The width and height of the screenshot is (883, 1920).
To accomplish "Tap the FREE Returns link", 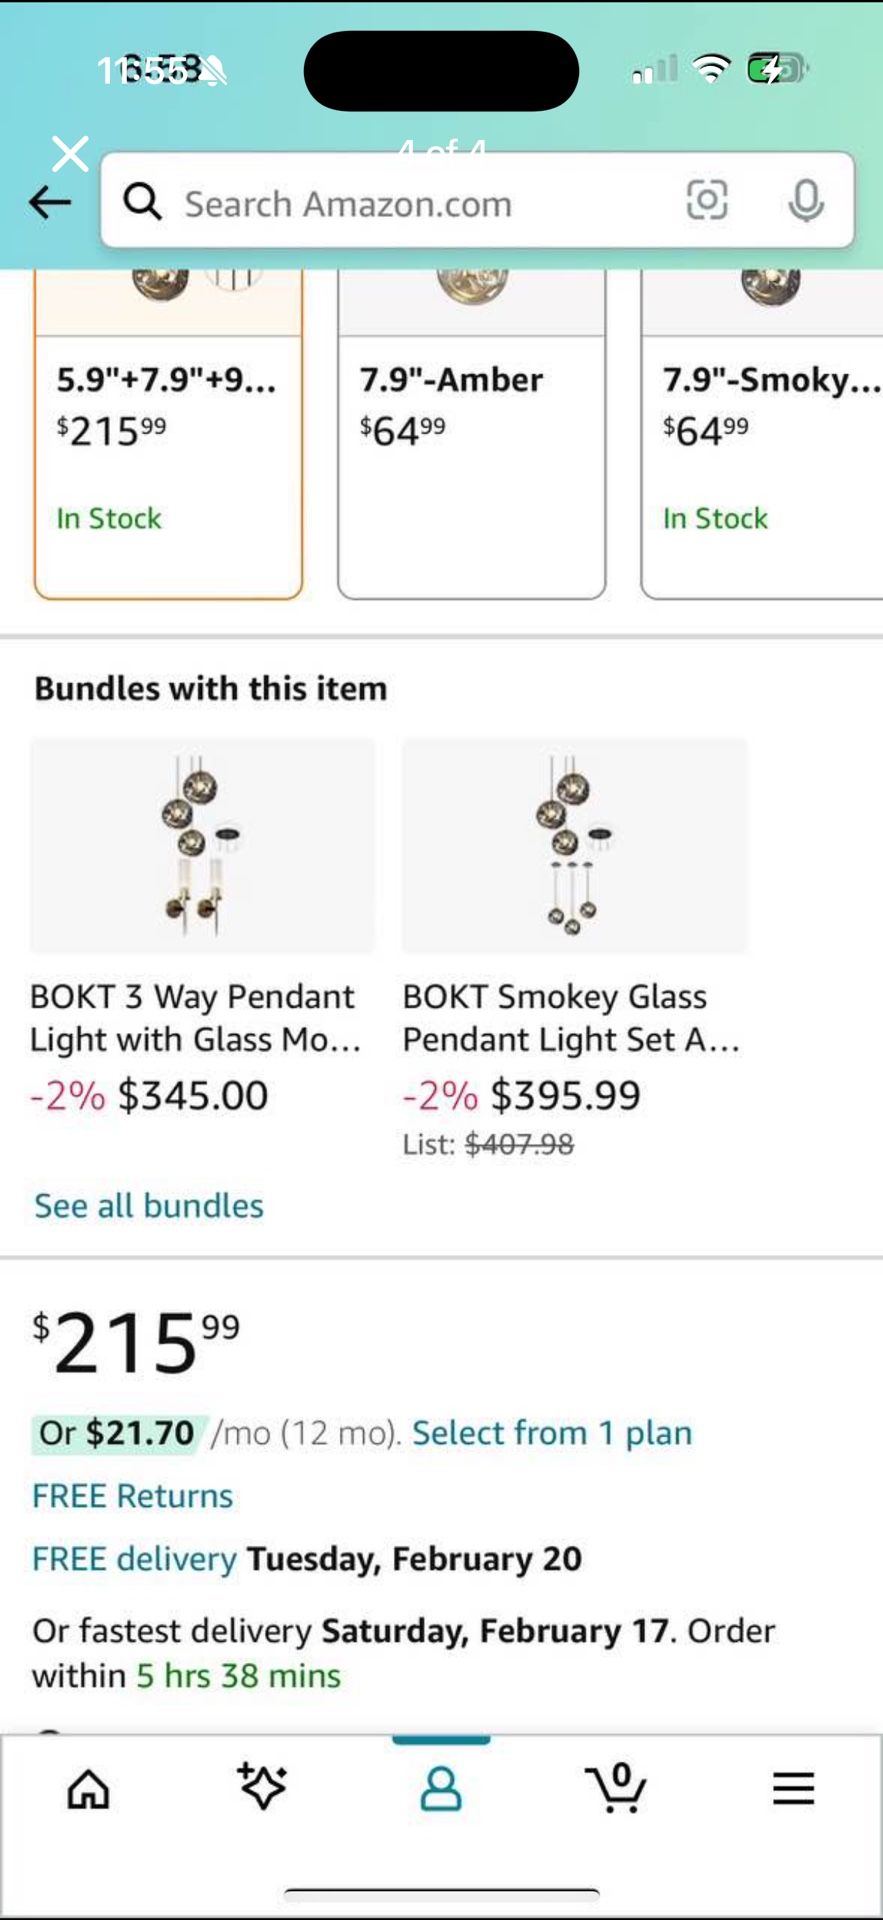I will click(132, 1496).
